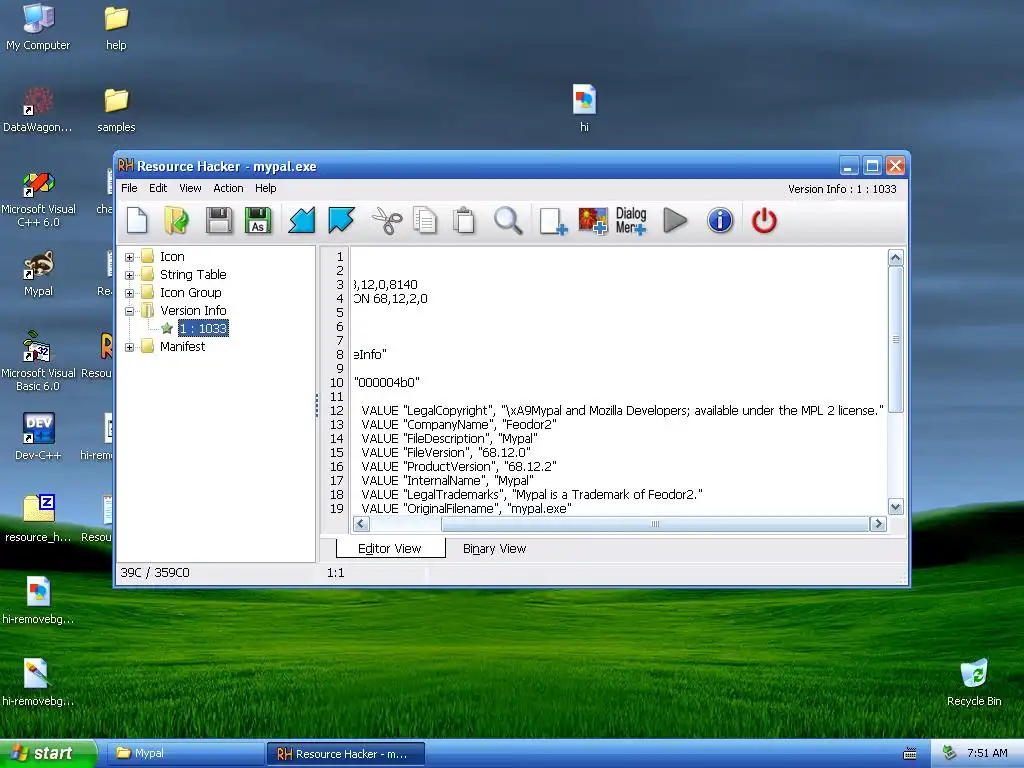
Task: Click the Windows start button
Action: (47, 753)
